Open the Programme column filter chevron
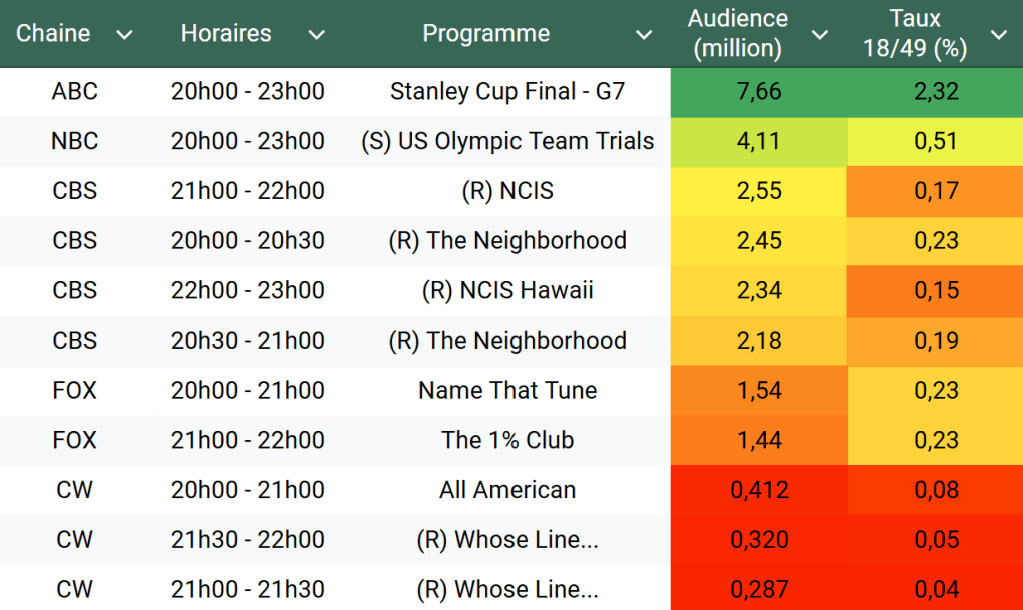The height and width of the screenshot is (610, 1023). [644, 35]
